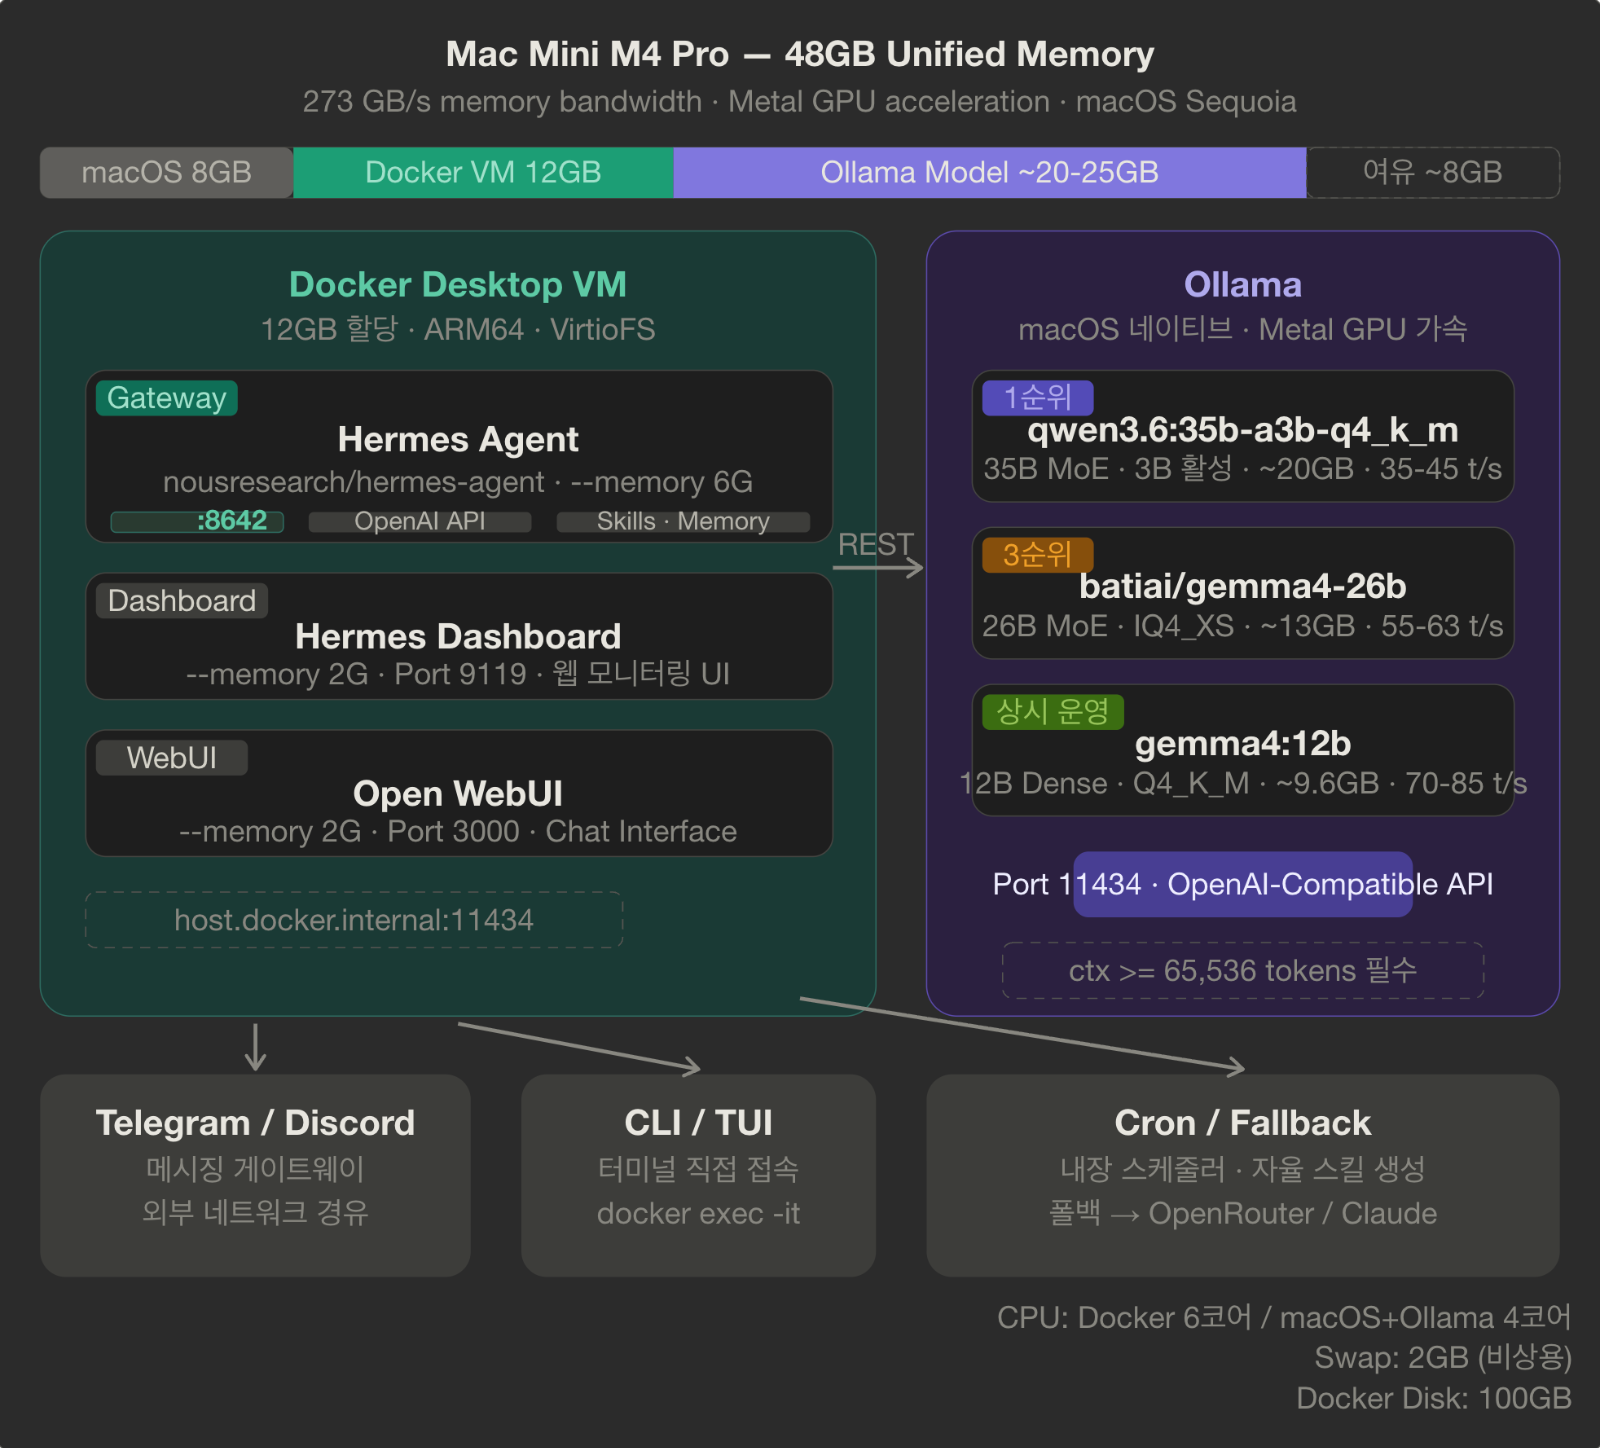Click the purple "1순위" badge
The width and height of the screenshot is (1600, 1448).
1038,398
